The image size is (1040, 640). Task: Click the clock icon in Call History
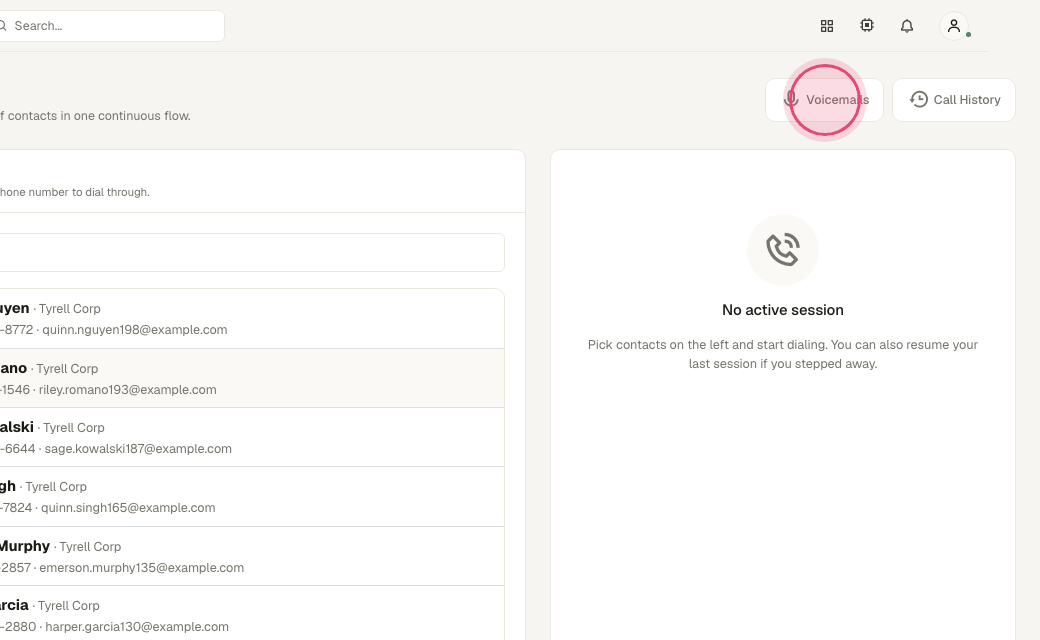click(919, 99)
